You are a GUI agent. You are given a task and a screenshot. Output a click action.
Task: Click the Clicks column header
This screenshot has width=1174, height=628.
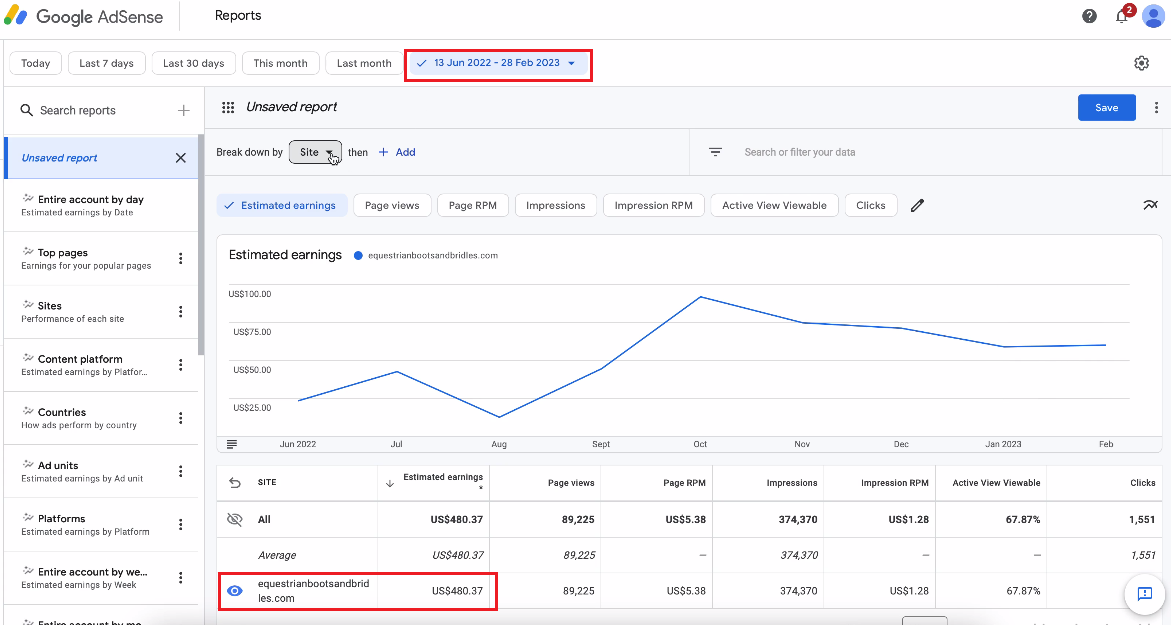[1143, 484]
